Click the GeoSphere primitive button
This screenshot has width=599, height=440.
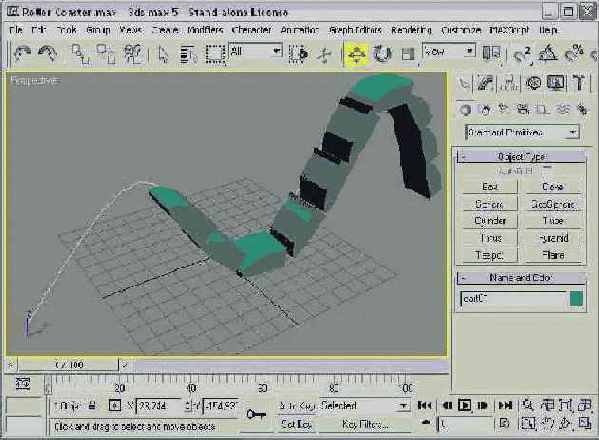553,204
